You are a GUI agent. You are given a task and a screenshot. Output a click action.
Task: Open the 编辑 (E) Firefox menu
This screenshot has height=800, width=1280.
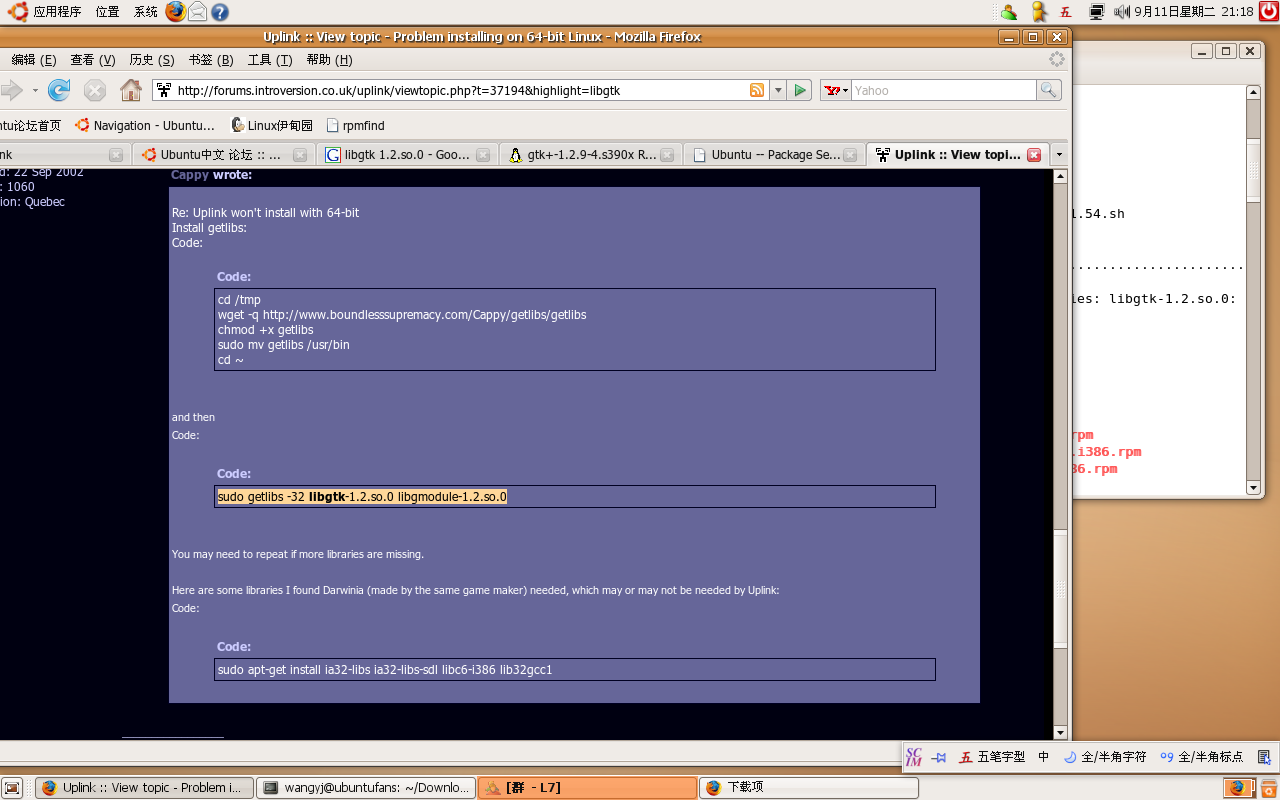(34, 60)
